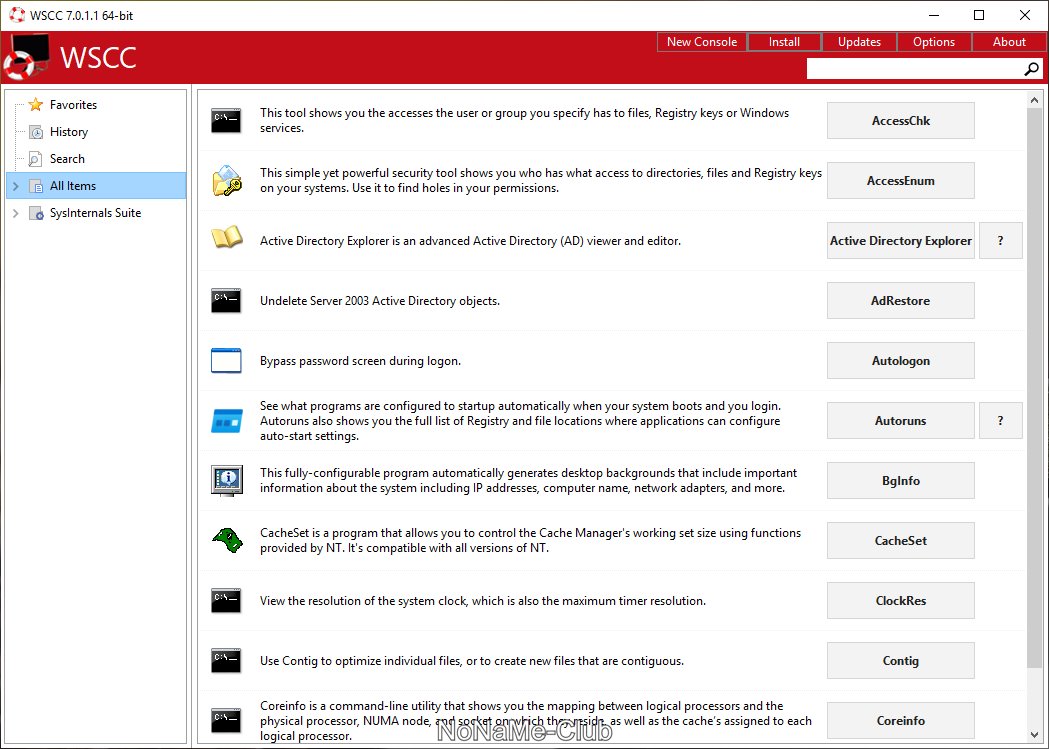
Task: Expand the All Items tree node
Action: tap(16, 186)
